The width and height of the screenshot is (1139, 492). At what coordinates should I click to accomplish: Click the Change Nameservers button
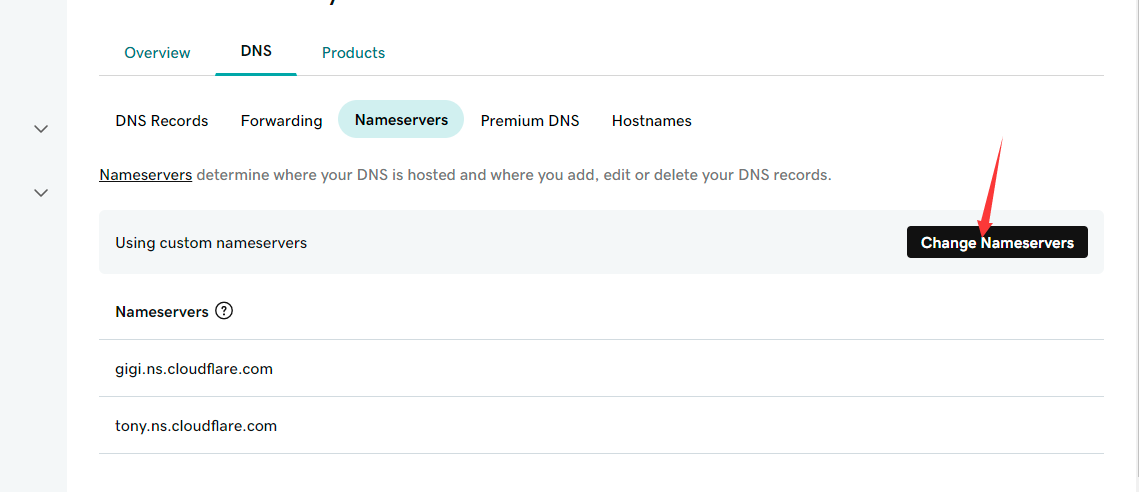[997, 242]
